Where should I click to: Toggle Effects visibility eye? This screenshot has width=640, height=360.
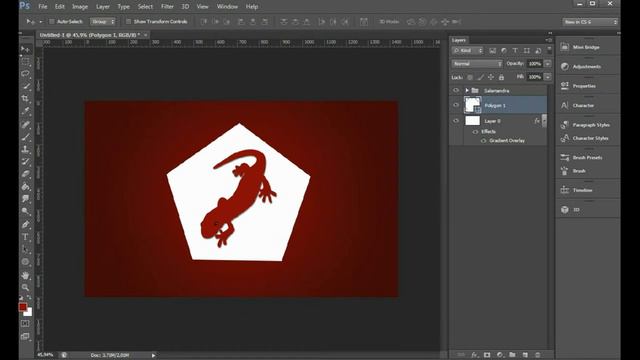click(x=475, y=132)
